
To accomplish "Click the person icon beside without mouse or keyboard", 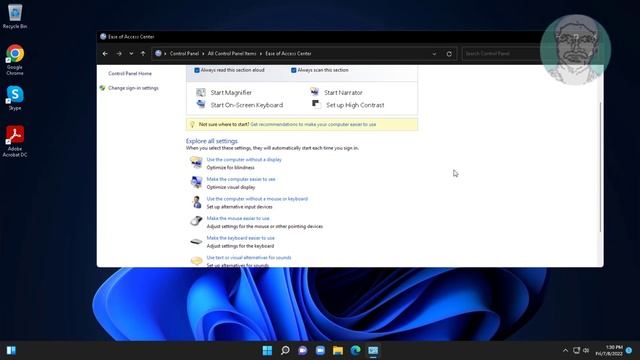I will [x=197, y=202].
